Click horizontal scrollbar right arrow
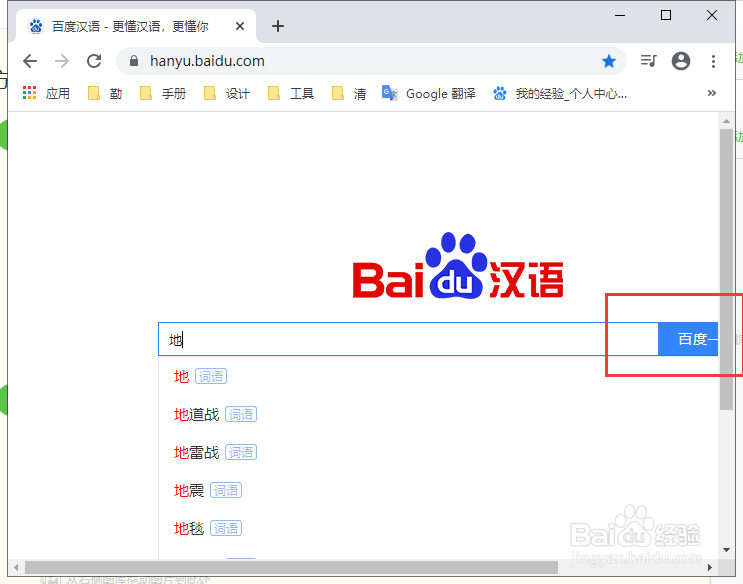 (x=710, y=567)
